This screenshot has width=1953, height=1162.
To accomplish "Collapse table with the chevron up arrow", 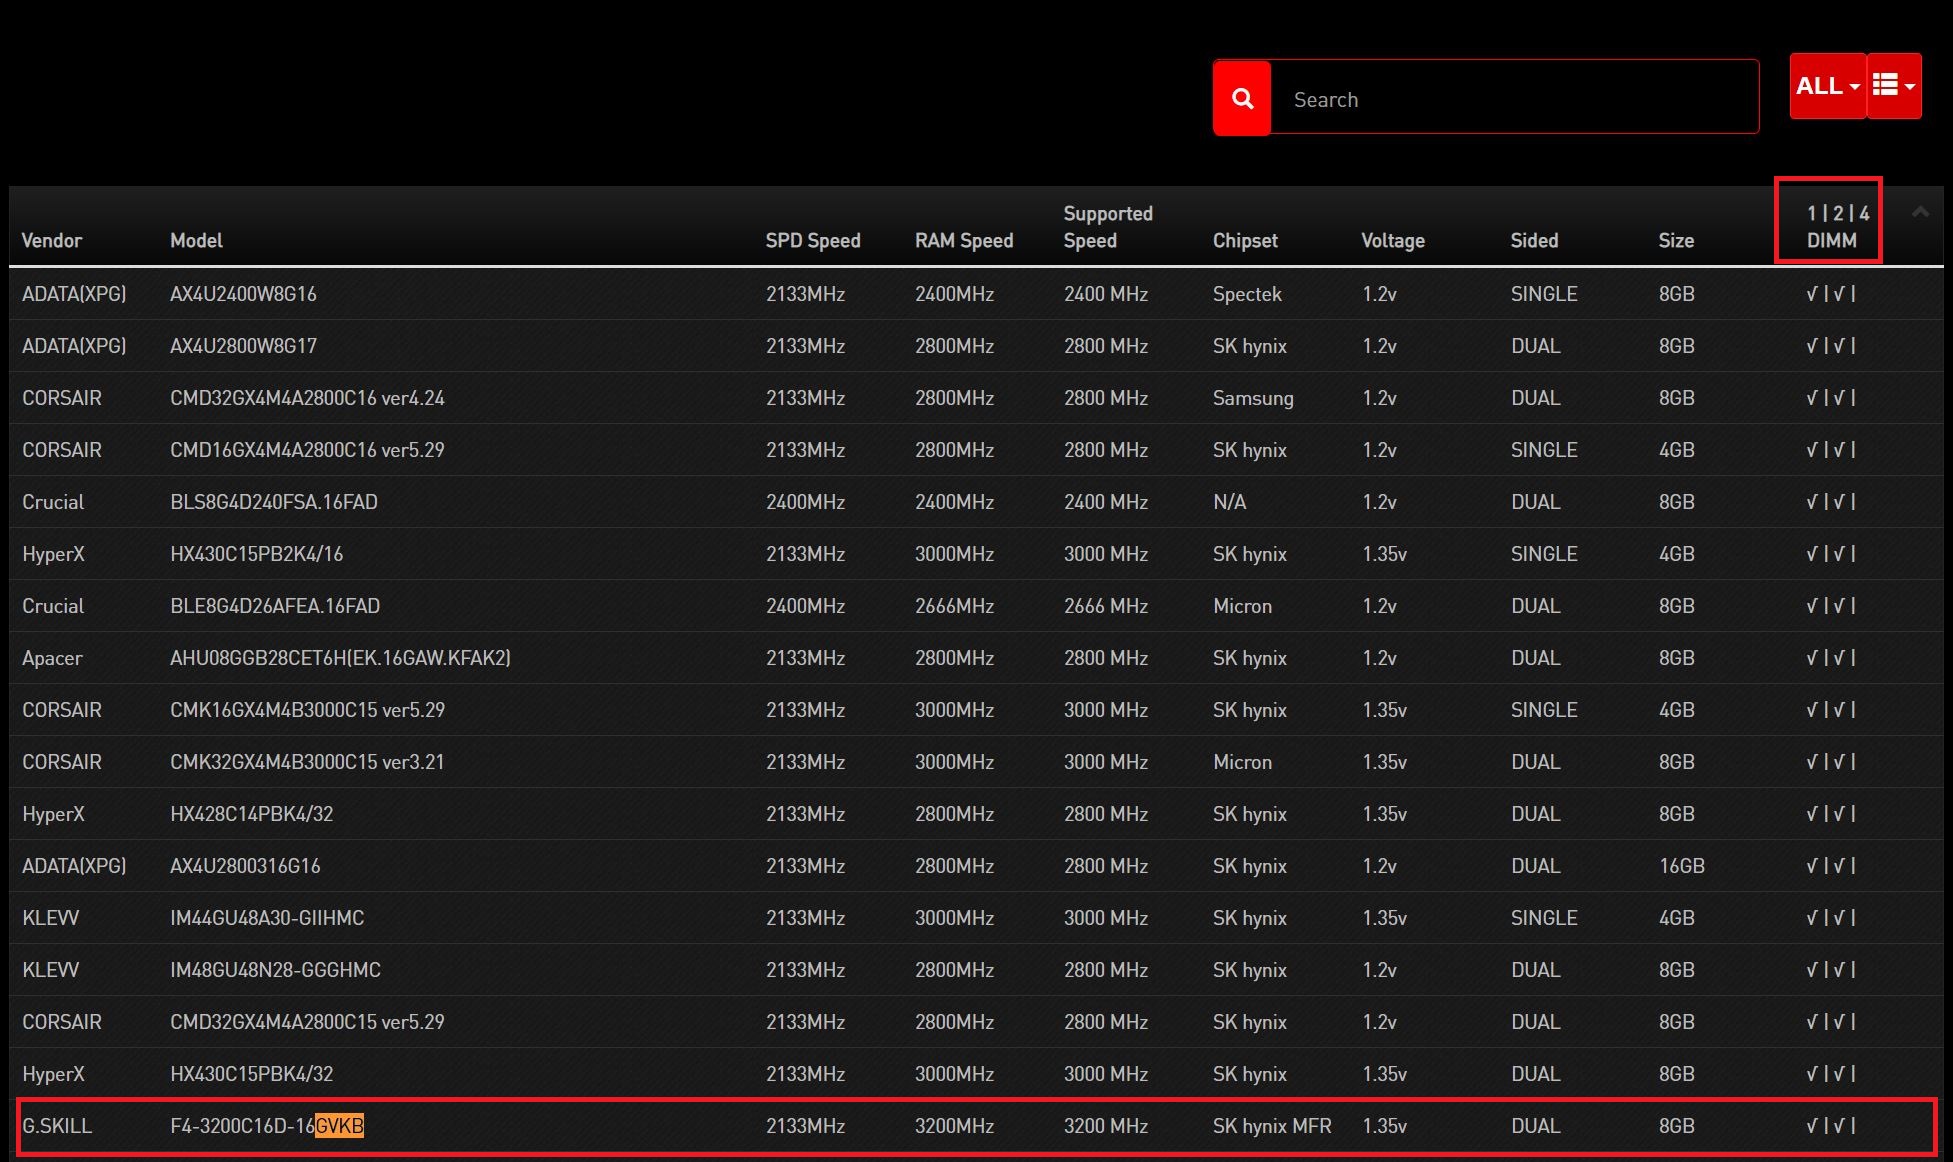I will point(1920,211).
